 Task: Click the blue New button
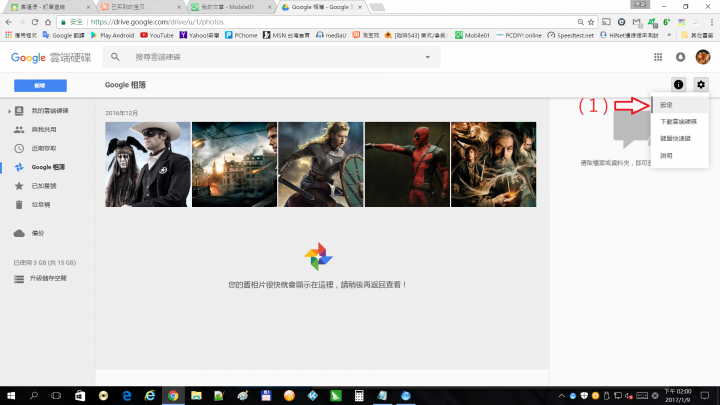[x=40, y=85]
